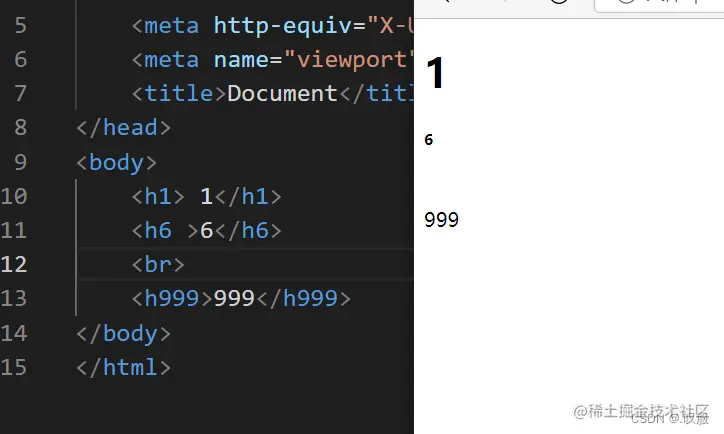
Task: Click line number 12 in the gutter
Action: (x=14, y=264)
